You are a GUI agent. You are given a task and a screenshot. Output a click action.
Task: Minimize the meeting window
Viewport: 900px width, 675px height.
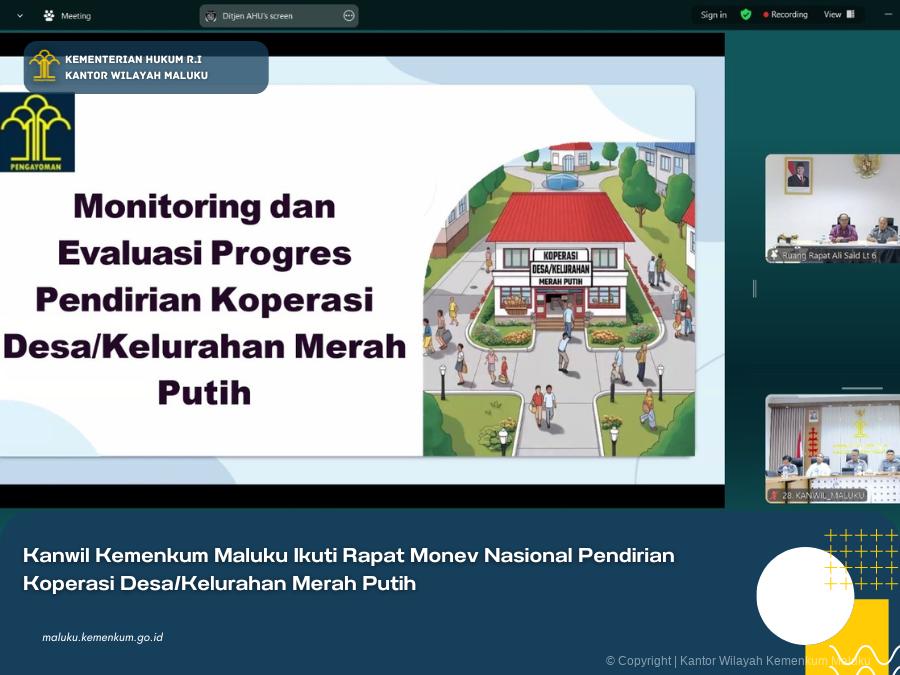[889, 15]
